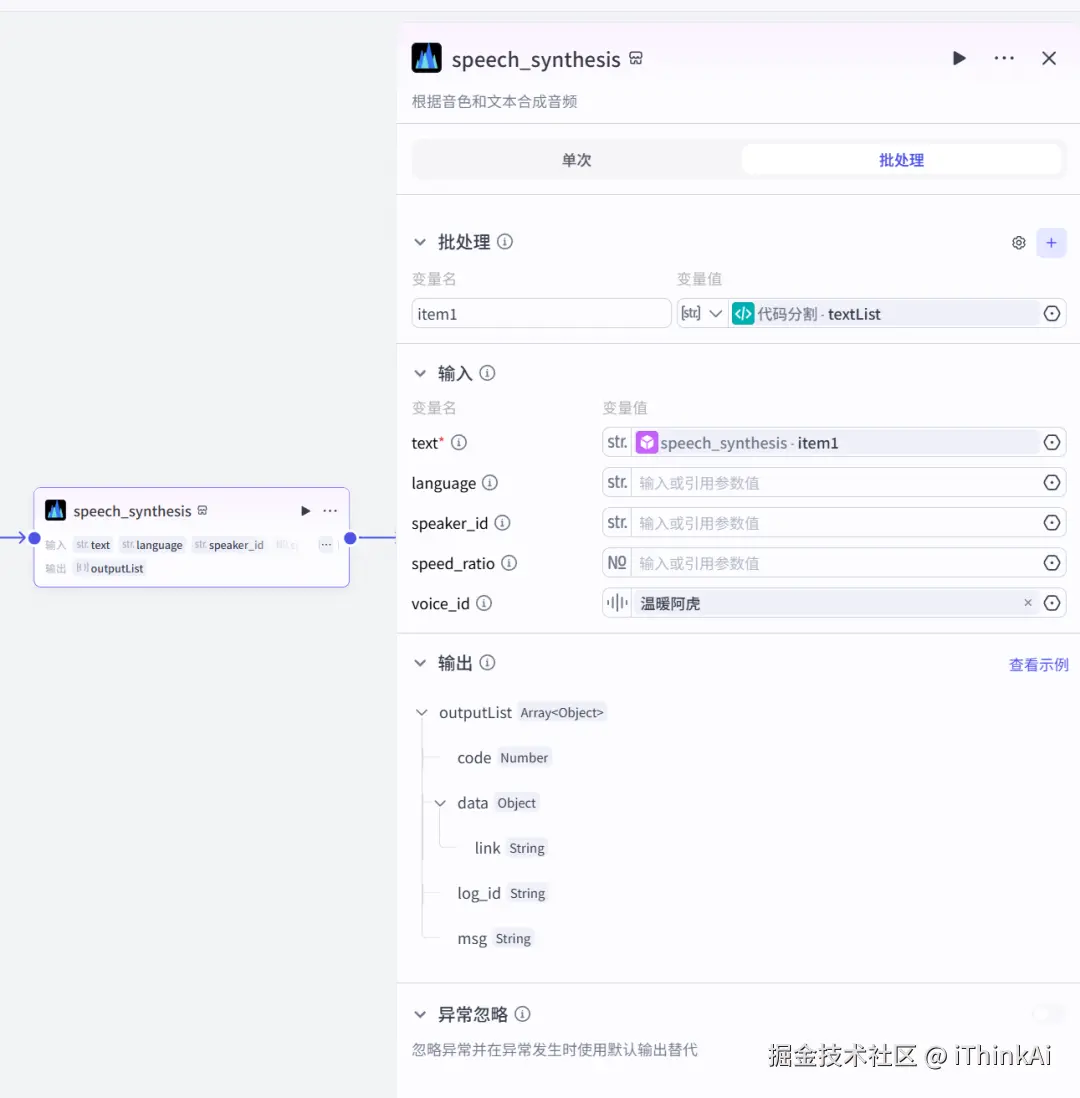Collapse the outputList Array<Object> tree
Screen dimensions: 1080x1098
[421, 712]
